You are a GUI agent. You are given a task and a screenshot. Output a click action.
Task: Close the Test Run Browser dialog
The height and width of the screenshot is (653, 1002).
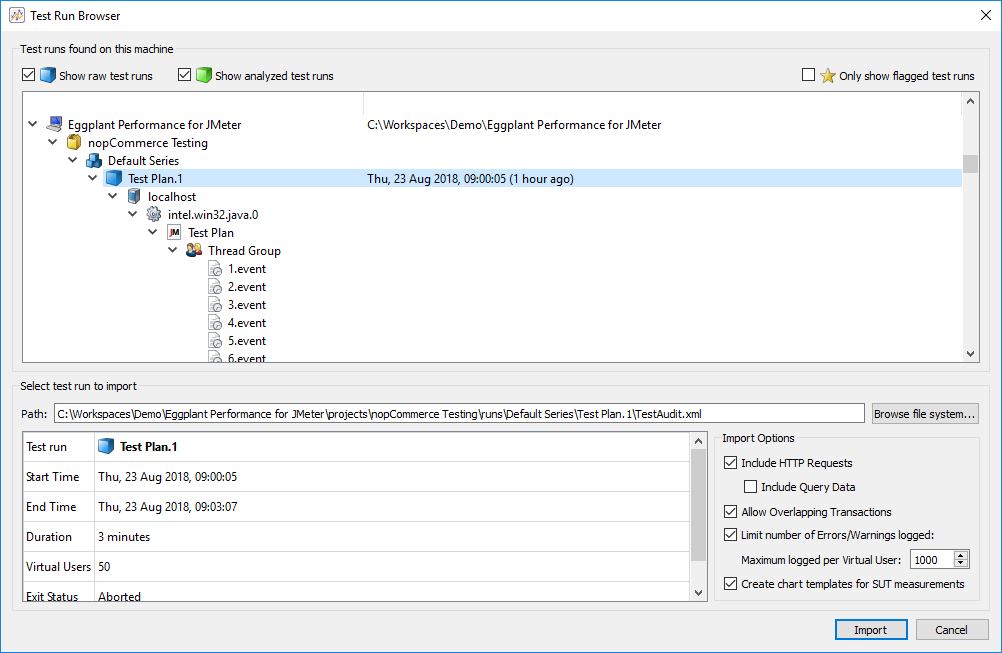(x=985, y=15)
